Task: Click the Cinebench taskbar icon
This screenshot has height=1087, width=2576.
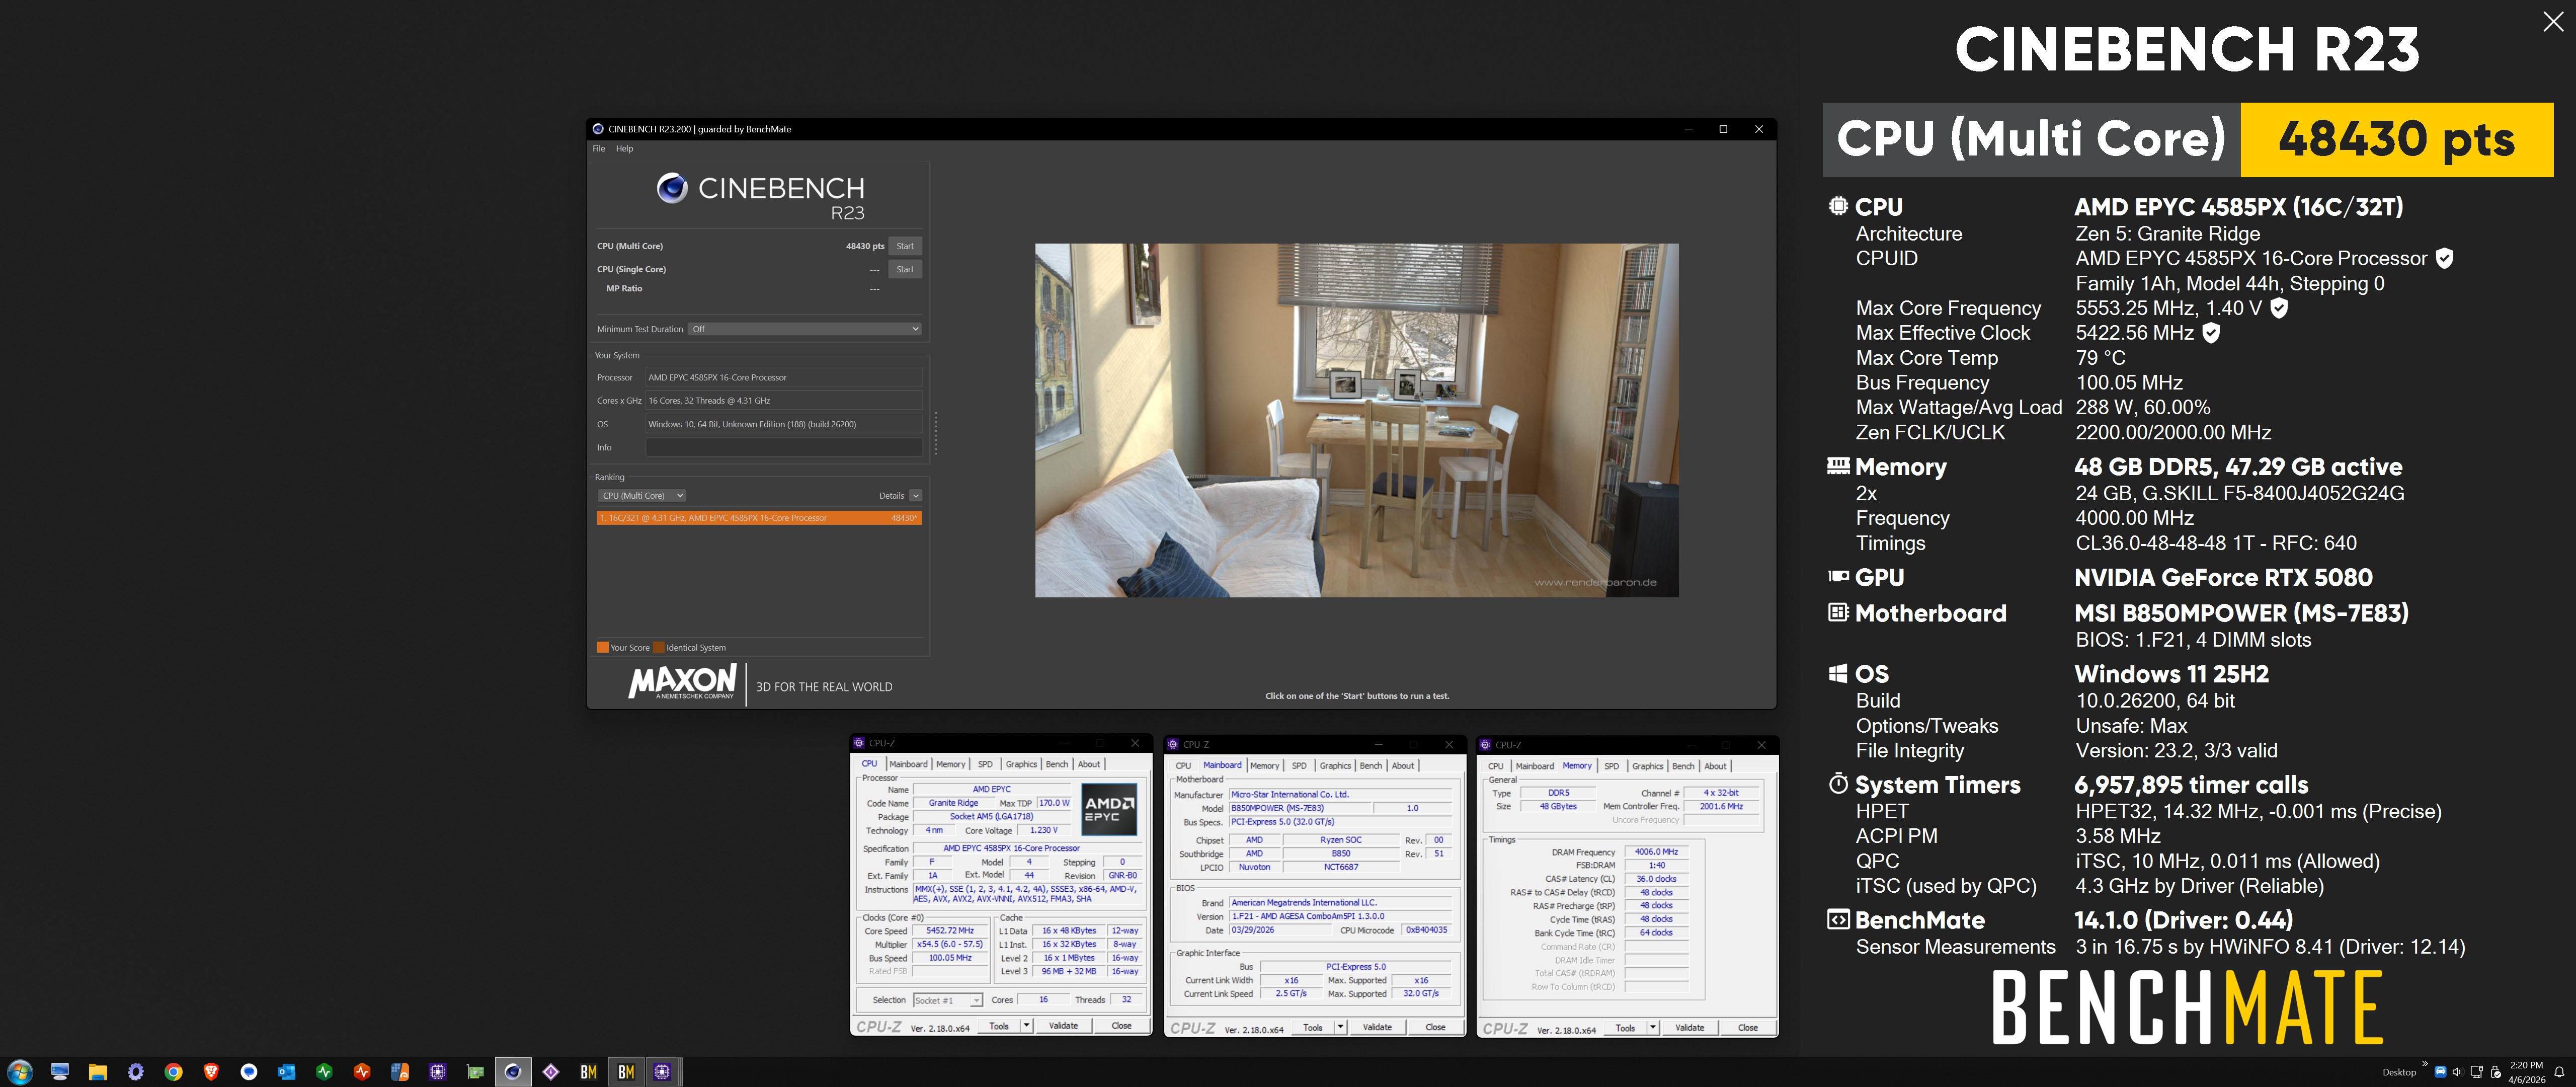Action: pos(513,1072)
